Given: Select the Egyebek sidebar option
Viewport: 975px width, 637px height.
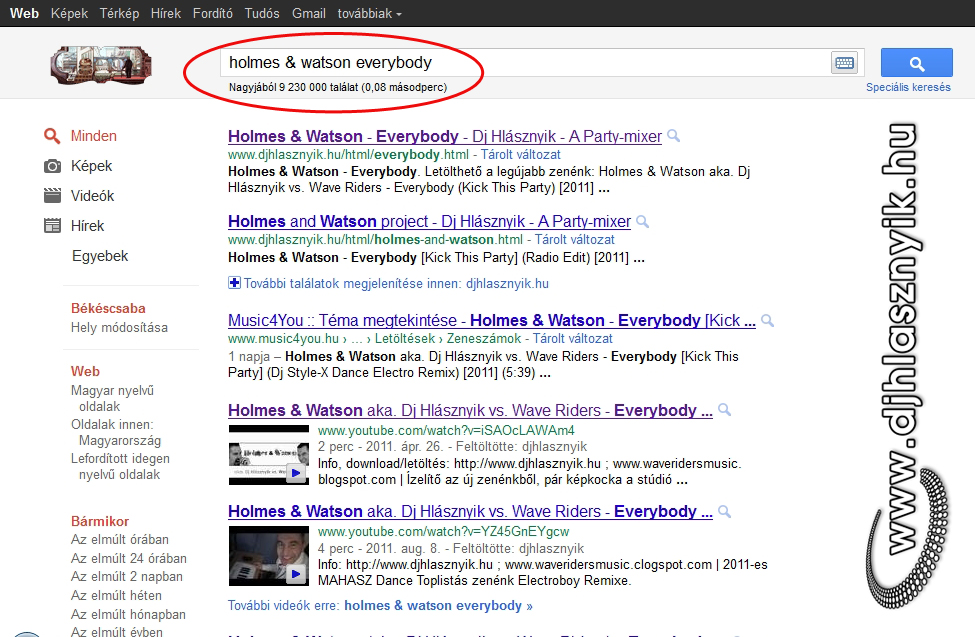Looking at the screenshot, I should point(100,256).
